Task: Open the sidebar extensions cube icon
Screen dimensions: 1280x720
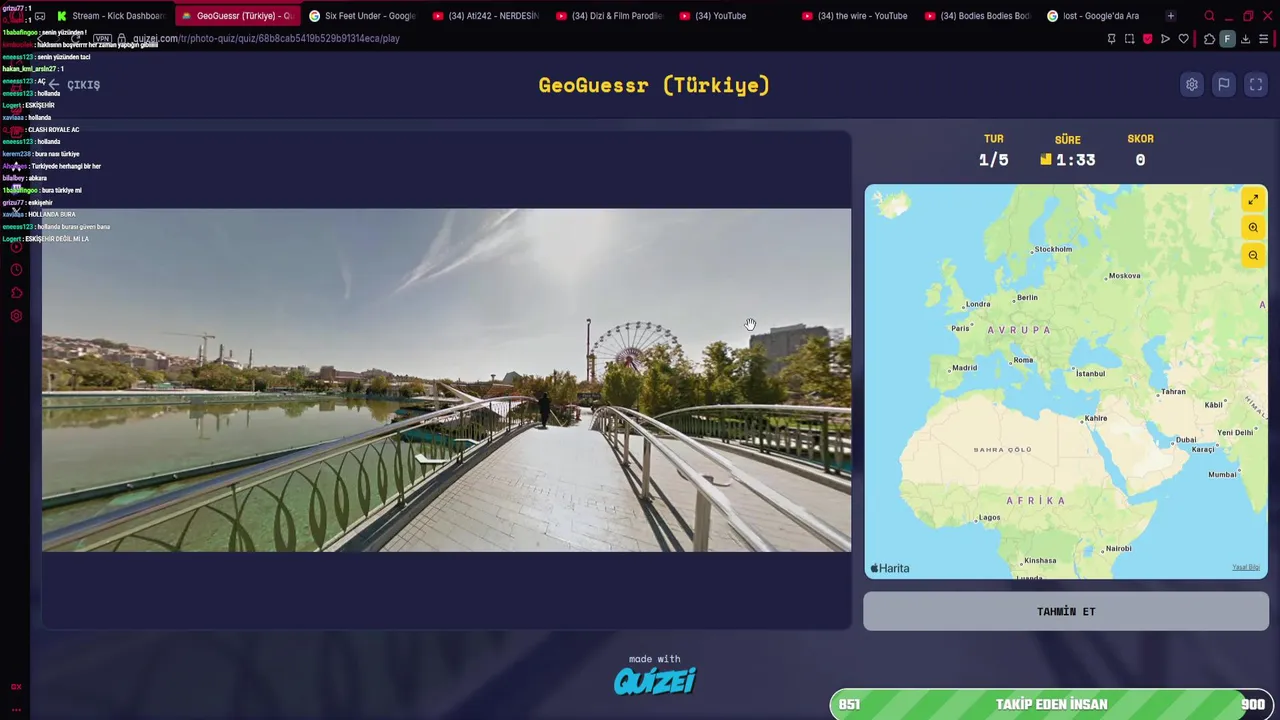Action: (x=16, y=293)
